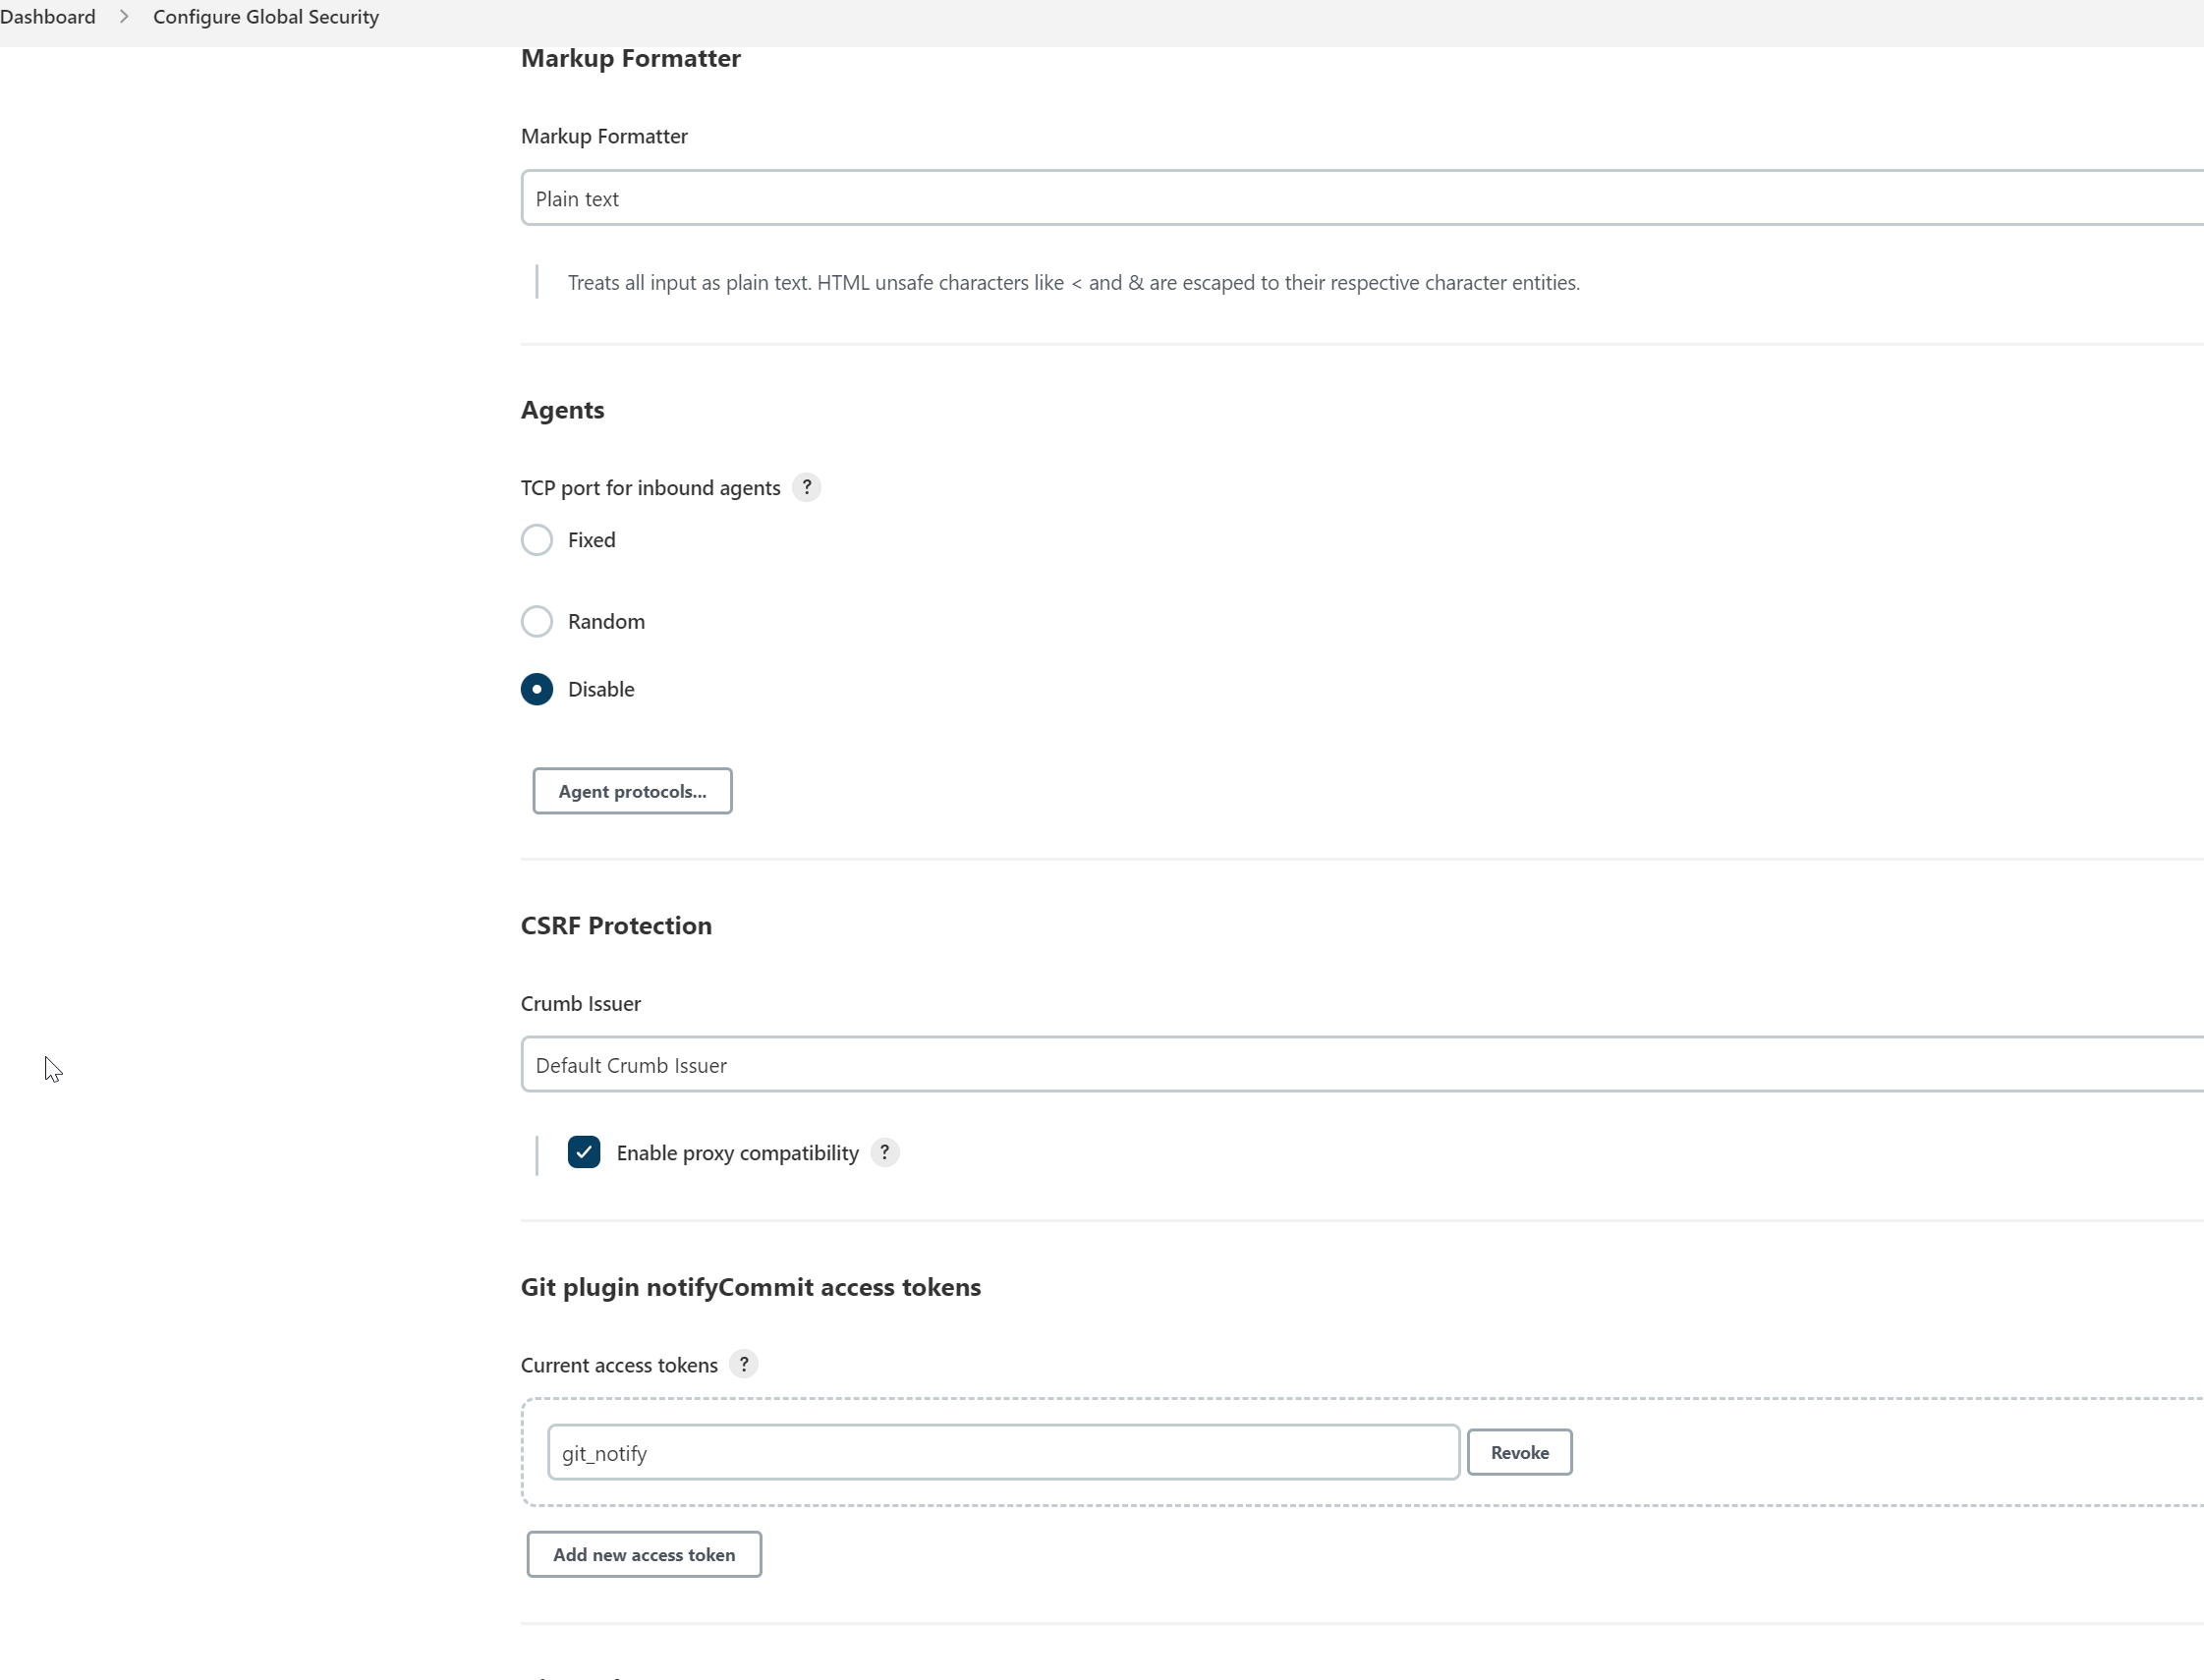The height and width of the screenshot is (1680, 2204).
Task: Click the Disable radio label text
Action: click(601, 689)
